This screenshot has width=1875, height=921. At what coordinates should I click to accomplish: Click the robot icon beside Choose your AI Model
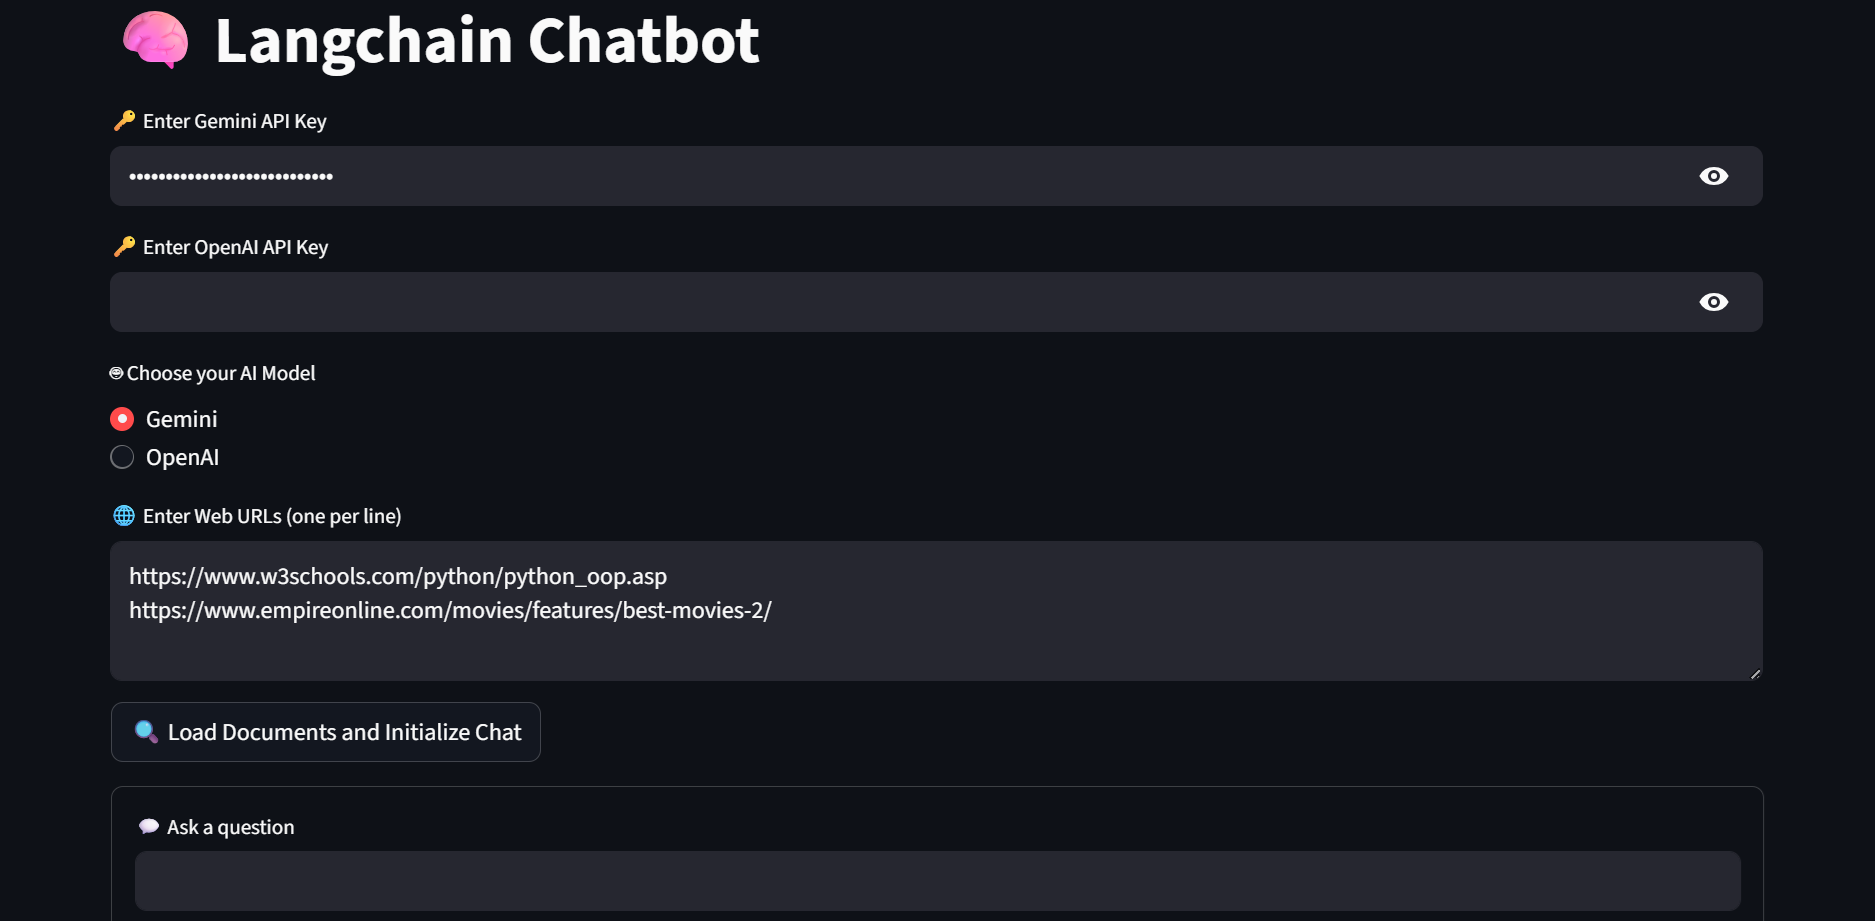(x=116, y=373)
